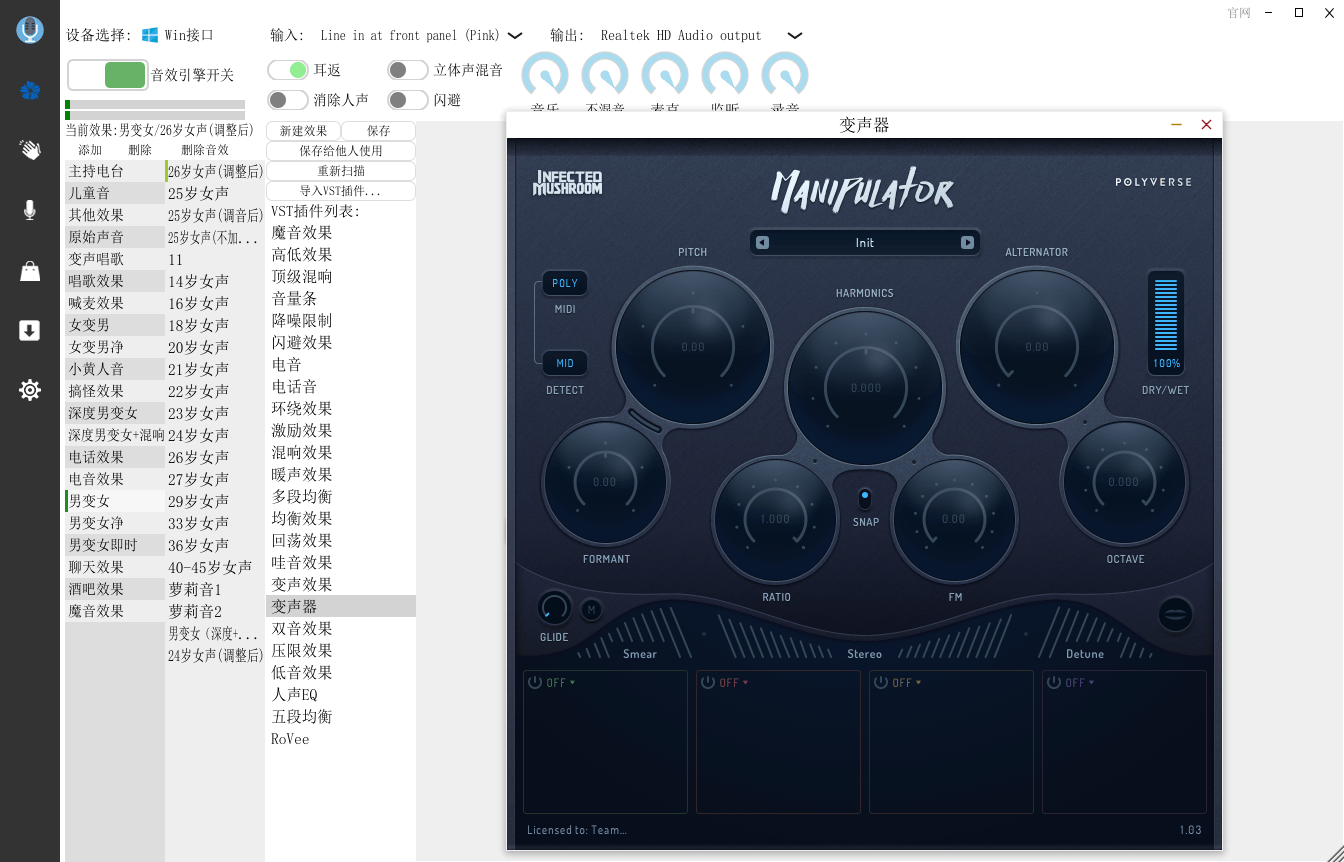Click Infected Mushroom logo in plugin
This screenshot has width=1344, height=862.
coord(567,182)
